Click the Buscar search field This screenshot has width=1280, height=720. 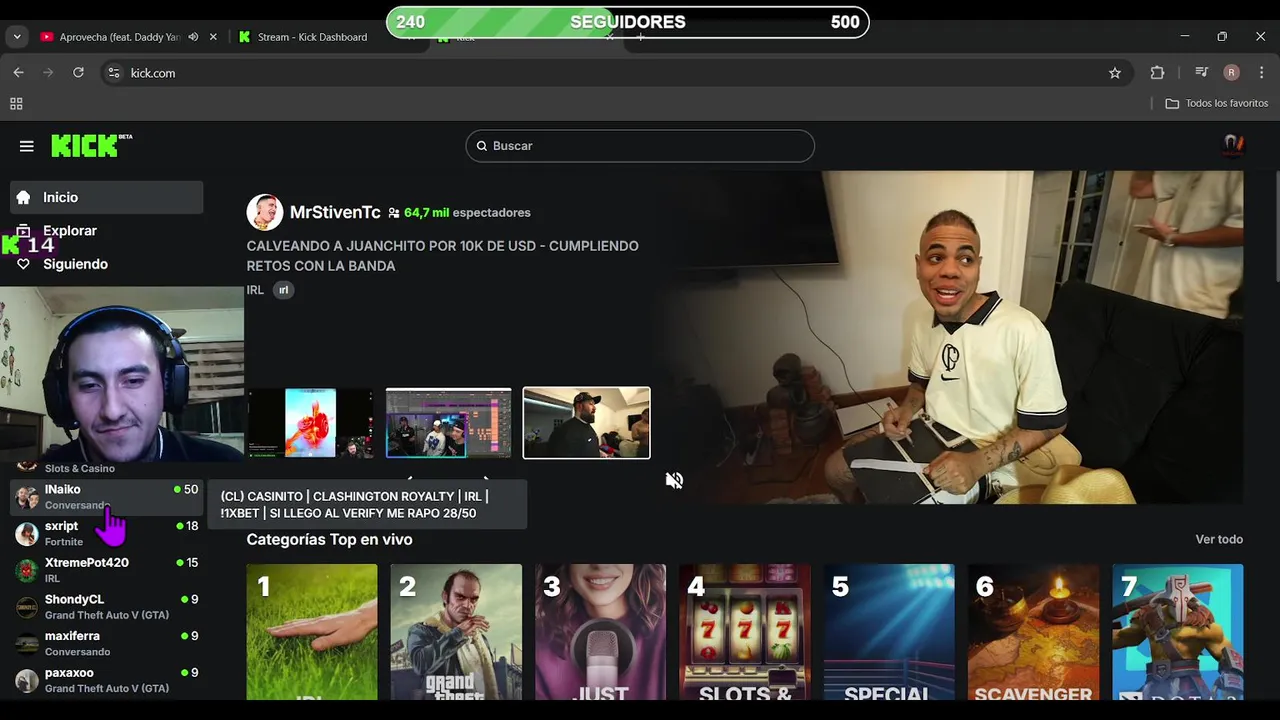(x=640, y=146)
